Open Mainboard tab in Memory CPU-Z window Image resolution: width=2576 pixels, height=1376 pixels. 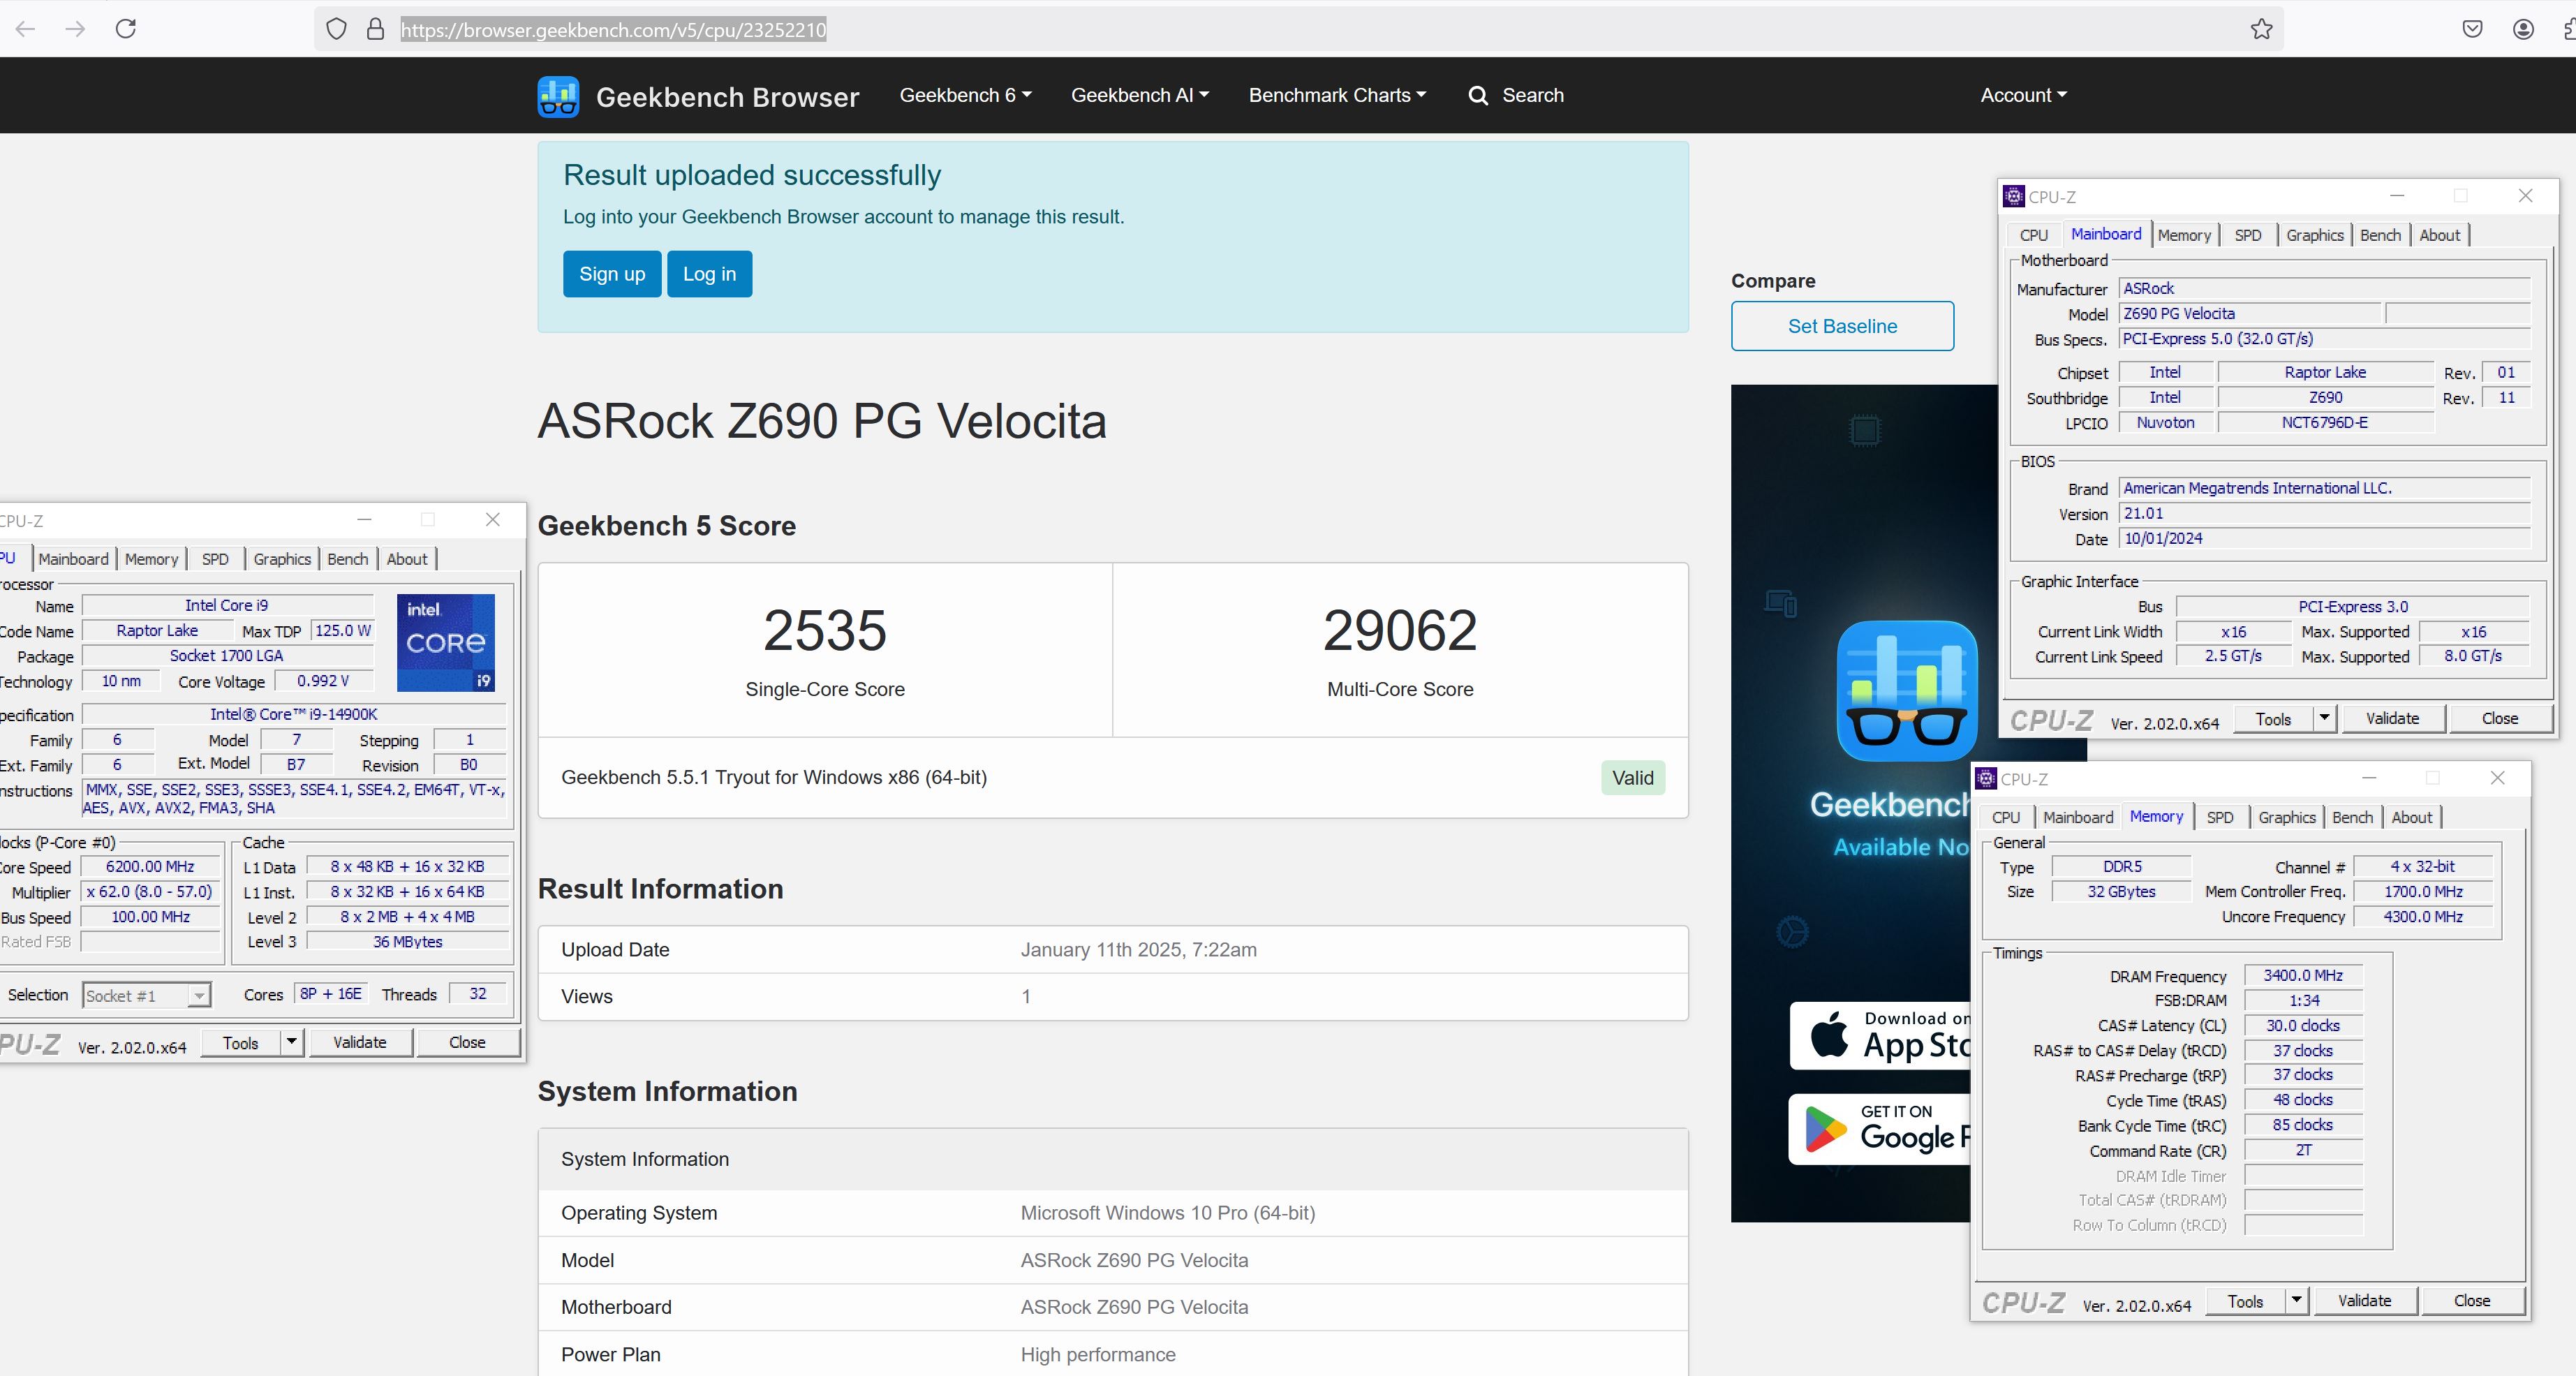(2078, 817)
